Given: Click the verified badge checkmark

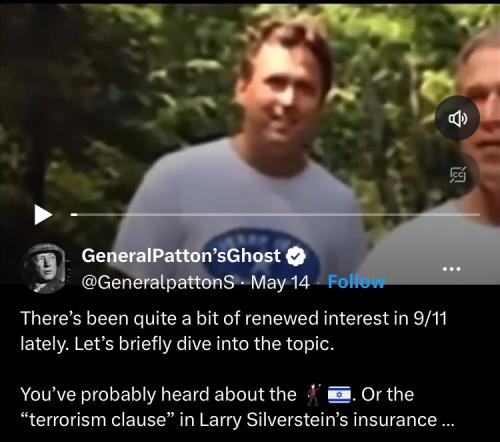Looking at the screenshot, I should point(296,257).
